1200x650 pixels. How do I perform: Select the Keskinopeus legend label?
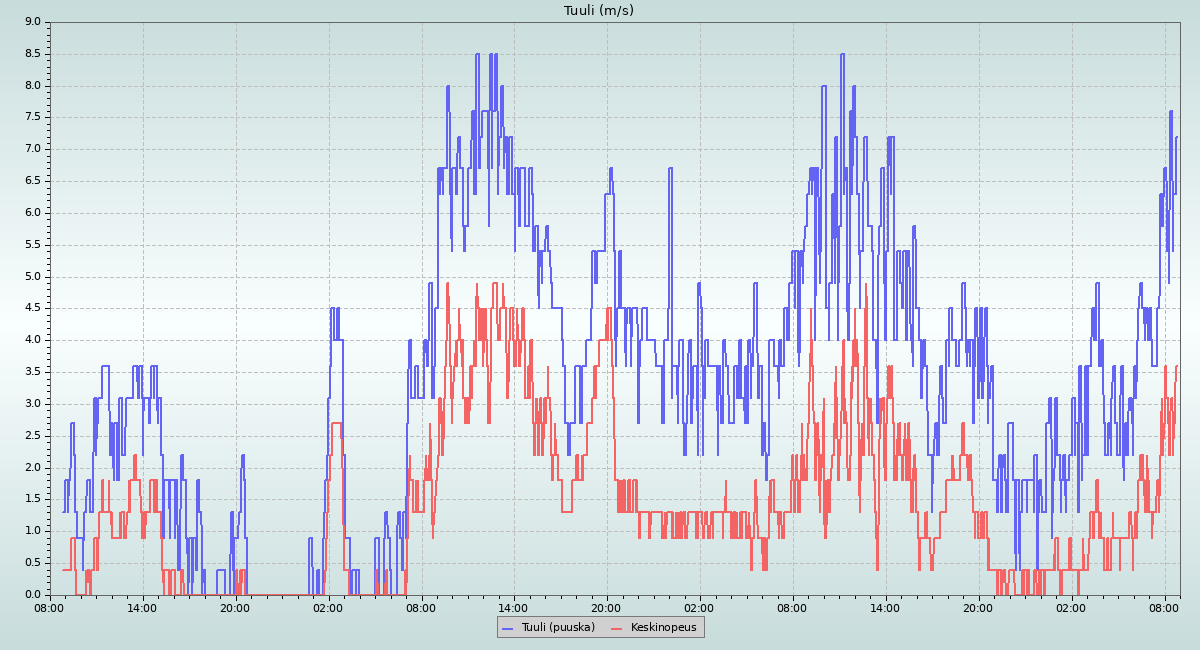[664, 627]
